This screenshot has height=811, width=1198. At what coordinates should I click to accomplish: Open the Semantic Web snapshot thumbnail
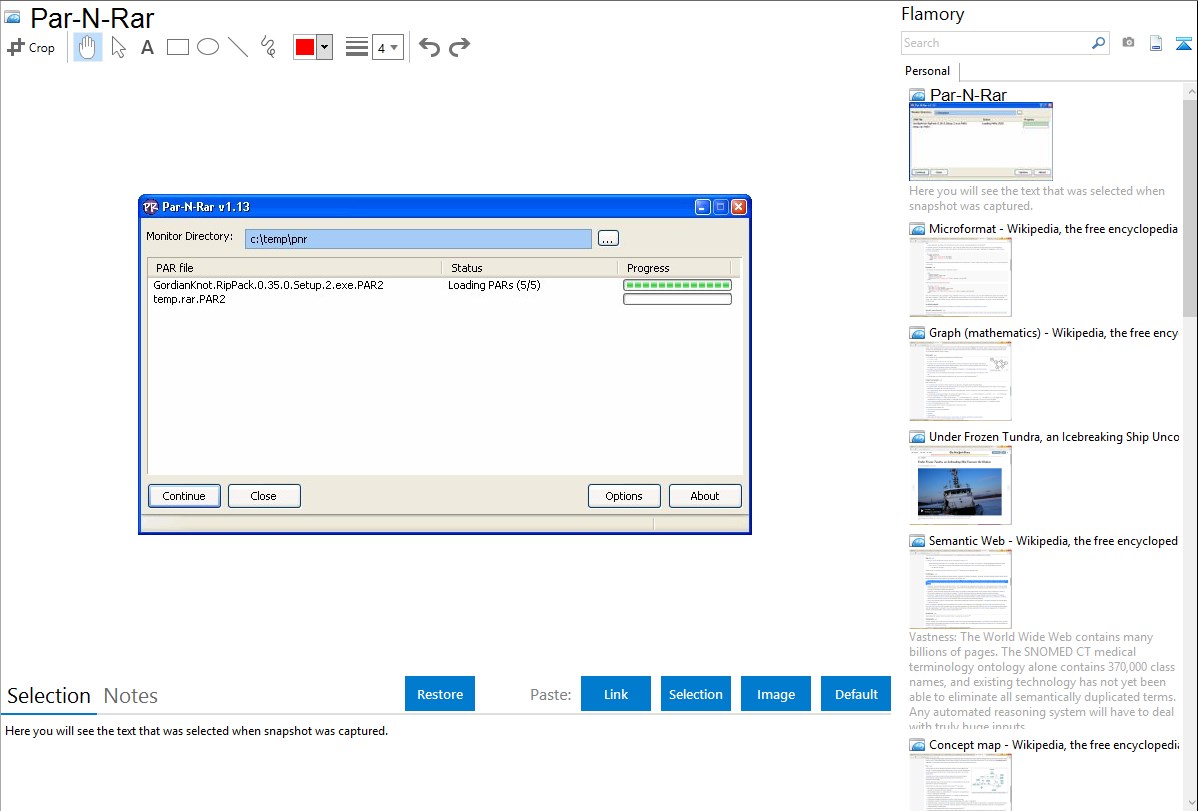click(x=960, y=589)
